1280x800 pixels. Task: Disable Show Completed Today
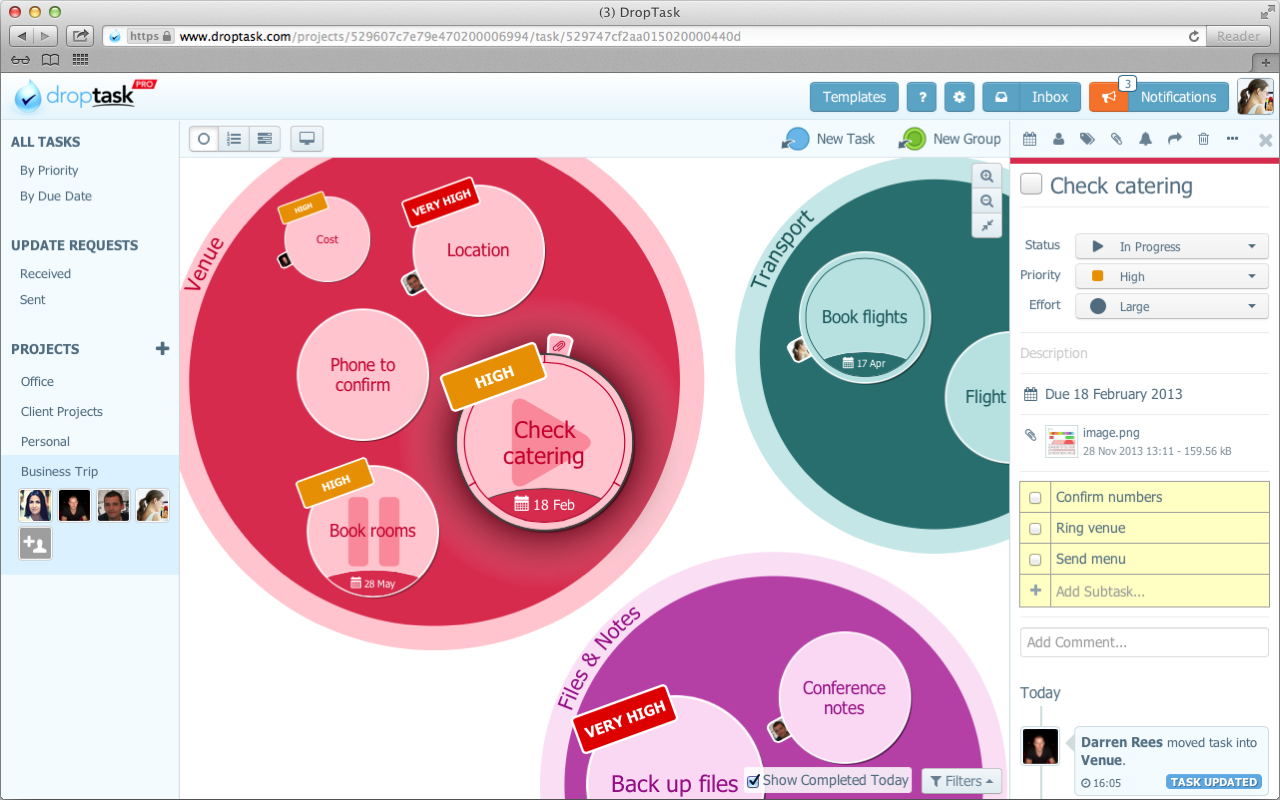pos(753,780)
